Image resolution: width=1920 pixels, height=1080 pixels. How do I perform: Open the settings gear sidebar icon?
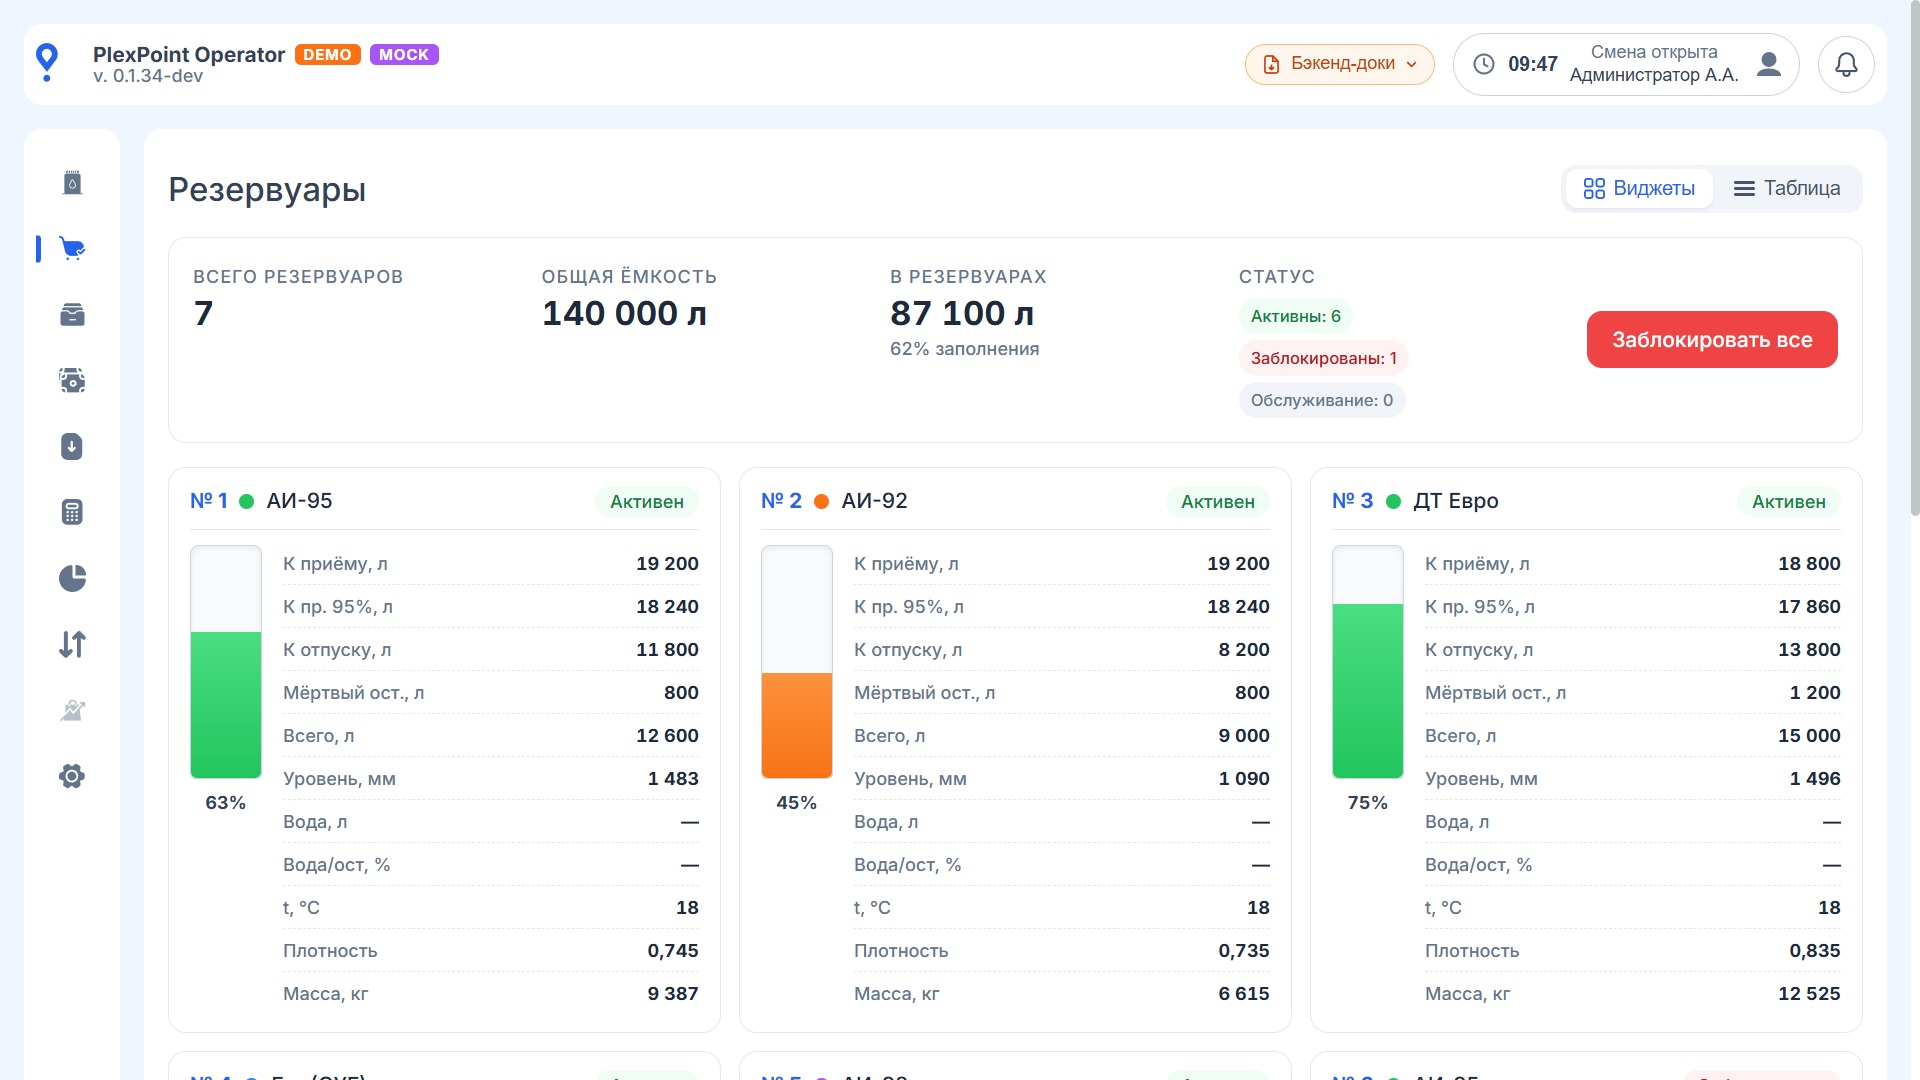[72, 776]
